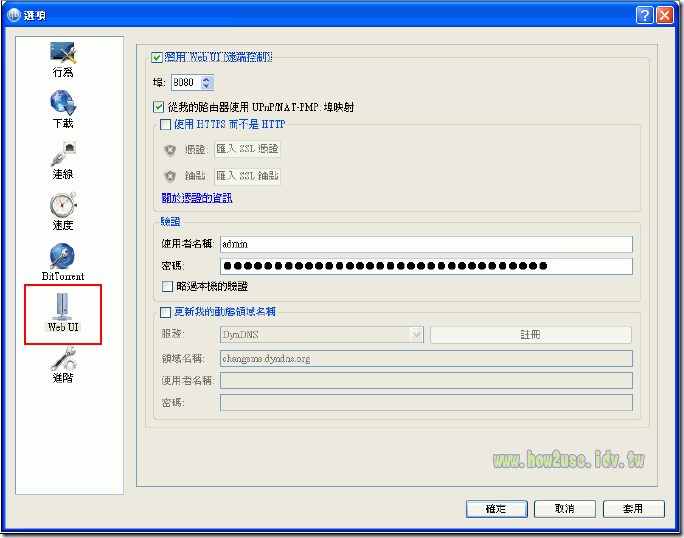The image size is (684, 538).
Task: Click the 確定 (OK) button
Action: pyautogui.click(x=496, y=509)
